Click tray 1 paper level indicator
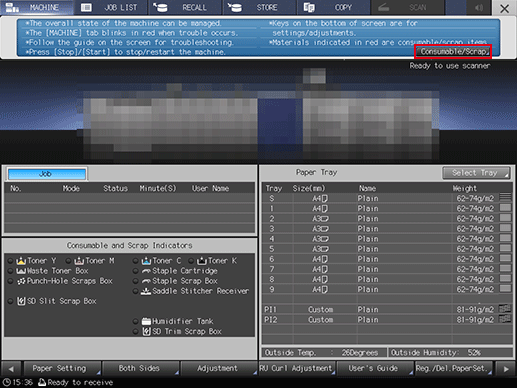 click(x=505, y=207)
